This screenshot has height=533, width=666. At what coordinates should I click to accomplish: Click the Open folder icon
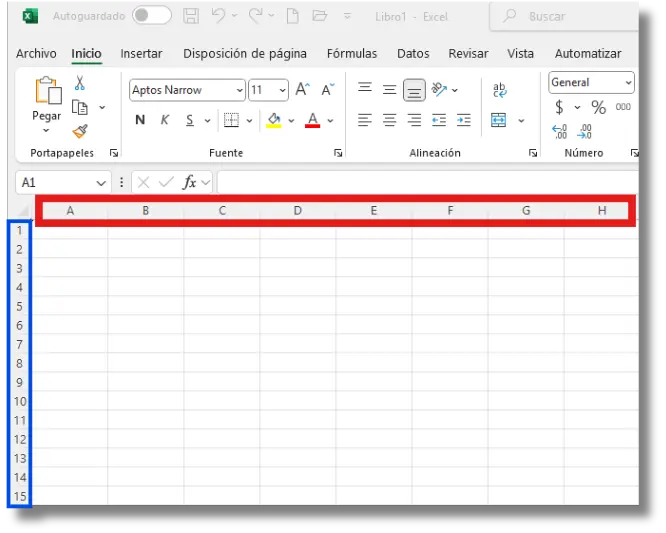pyautogui.click(x=319, y=16)
